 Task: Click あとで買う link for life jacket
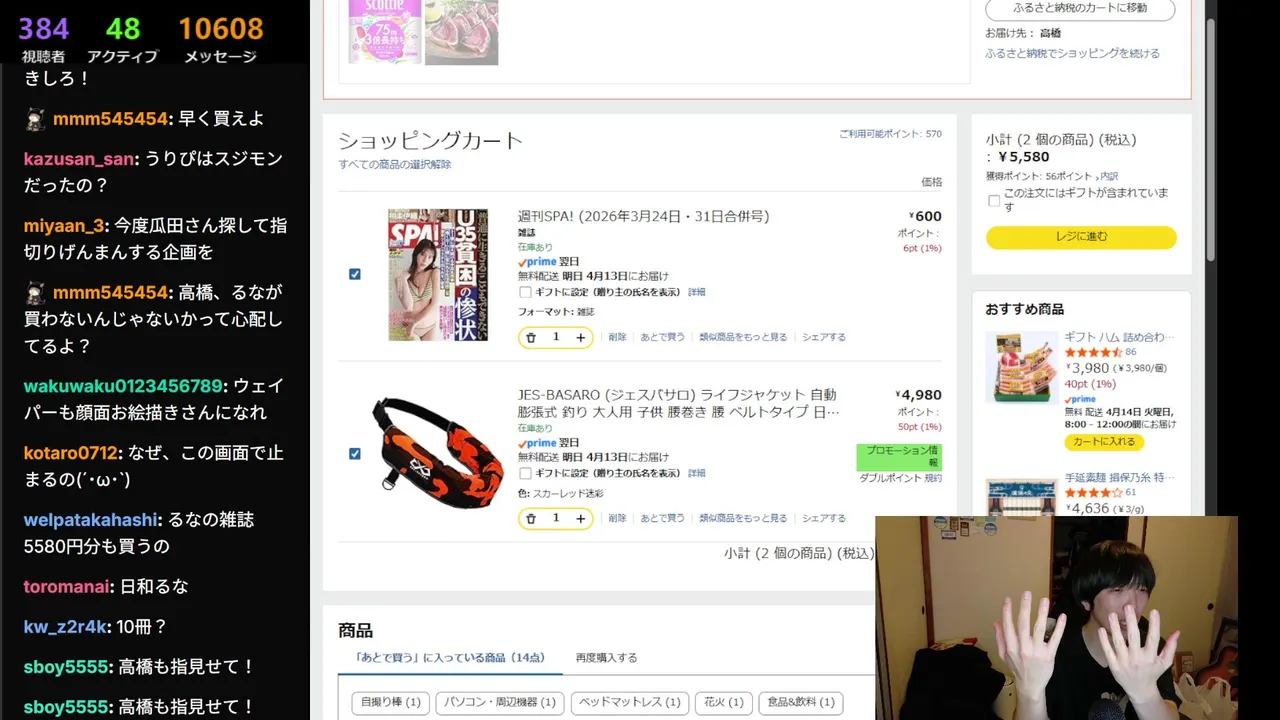[x=663, y=519]
